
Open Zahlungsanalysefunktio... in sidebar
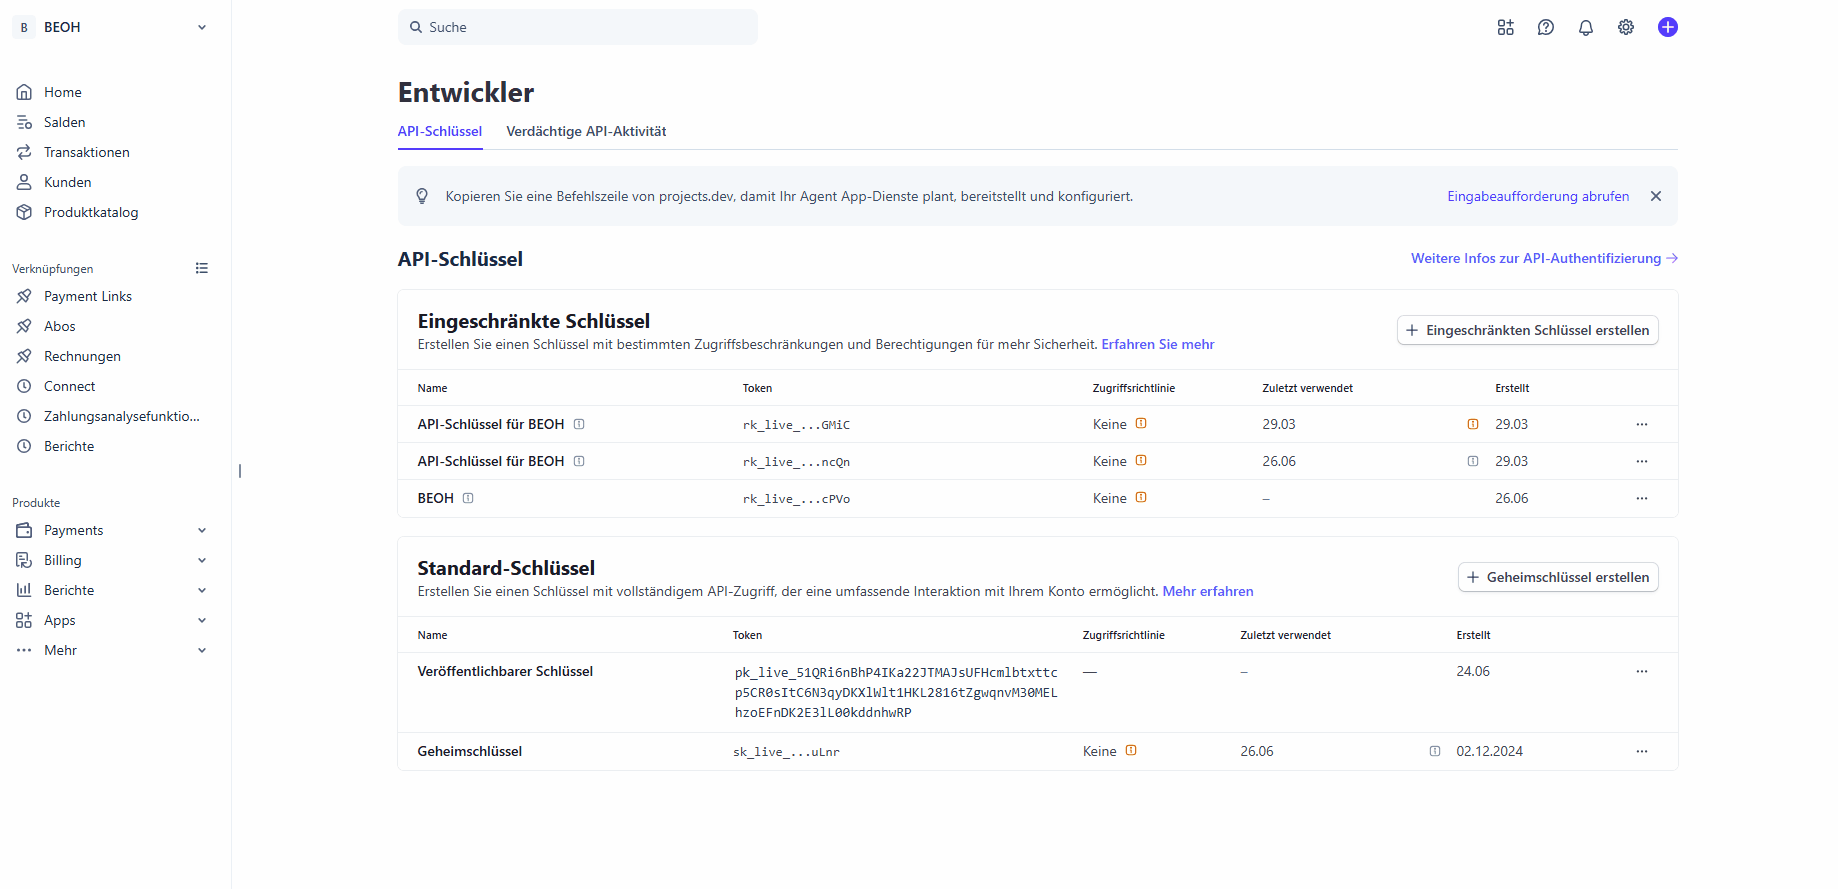click(x=122, y=416)
